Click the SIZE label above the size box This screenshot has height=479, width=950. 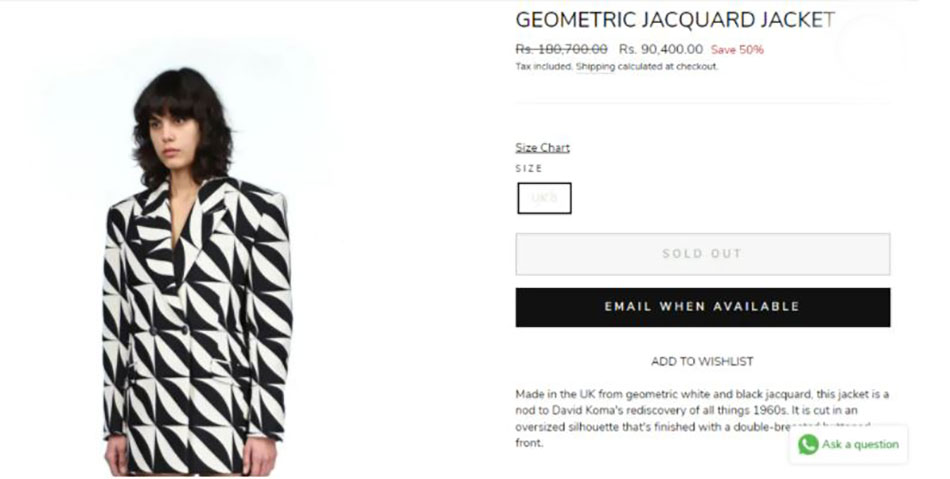point(529,168)
